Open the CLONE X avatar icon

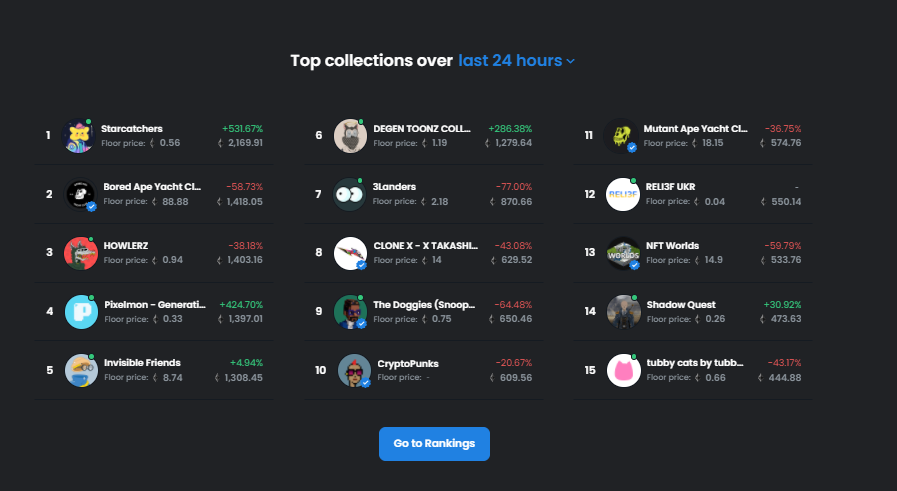(350, 253)
